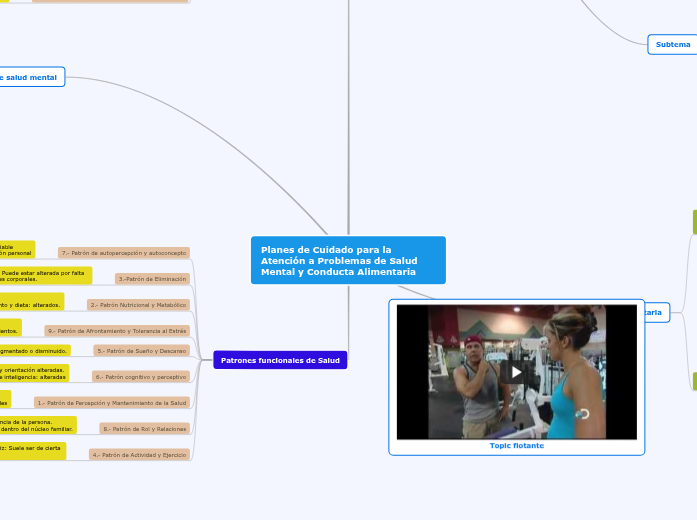This screenshot has width=697, height=520.
Task: Click '1.- Patrón de Percepción y Mantenimiento de la Salud'
Action: click(x=112, y=402)
